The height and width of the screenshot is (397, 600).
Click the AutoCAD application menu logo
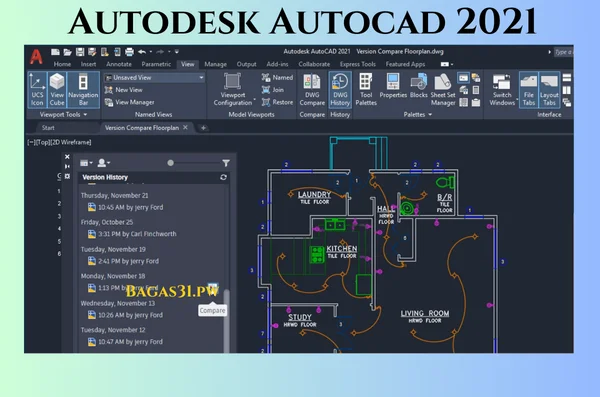(x=36, y=57)
